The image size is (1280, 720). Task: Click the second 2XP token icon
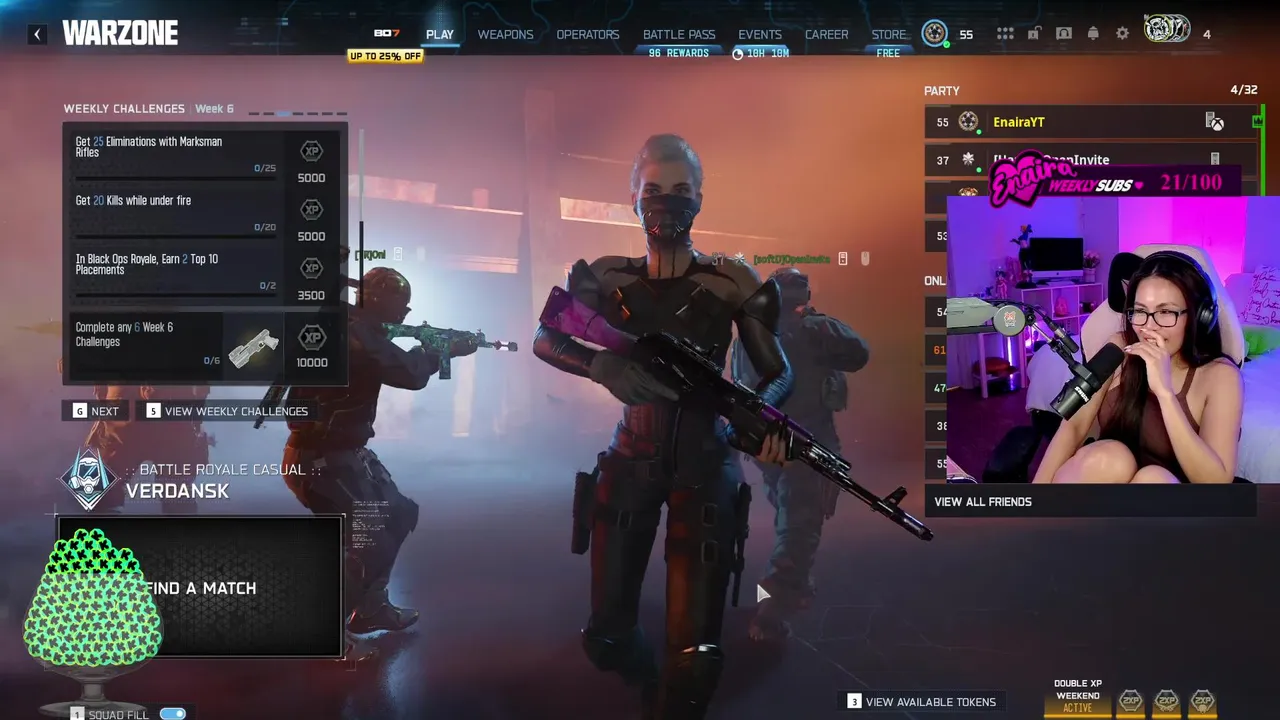pos(1166,701)
